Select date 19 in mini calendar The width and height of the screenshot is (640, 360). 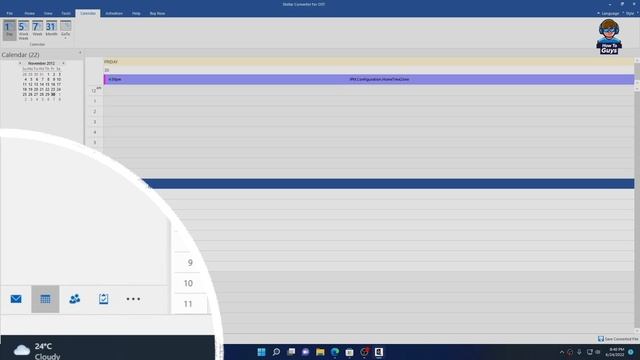pos(30,89)
